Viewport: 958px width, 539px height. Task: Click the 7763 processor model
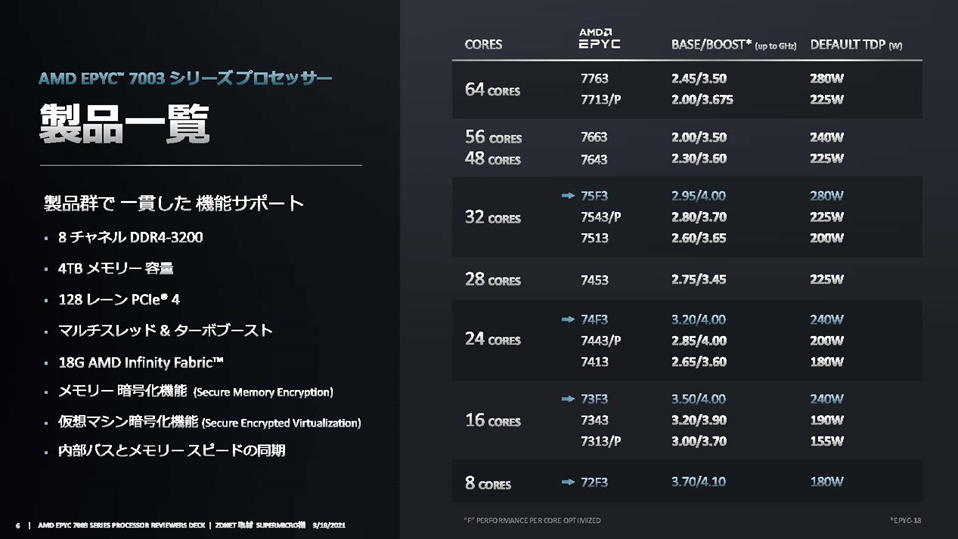594,78
